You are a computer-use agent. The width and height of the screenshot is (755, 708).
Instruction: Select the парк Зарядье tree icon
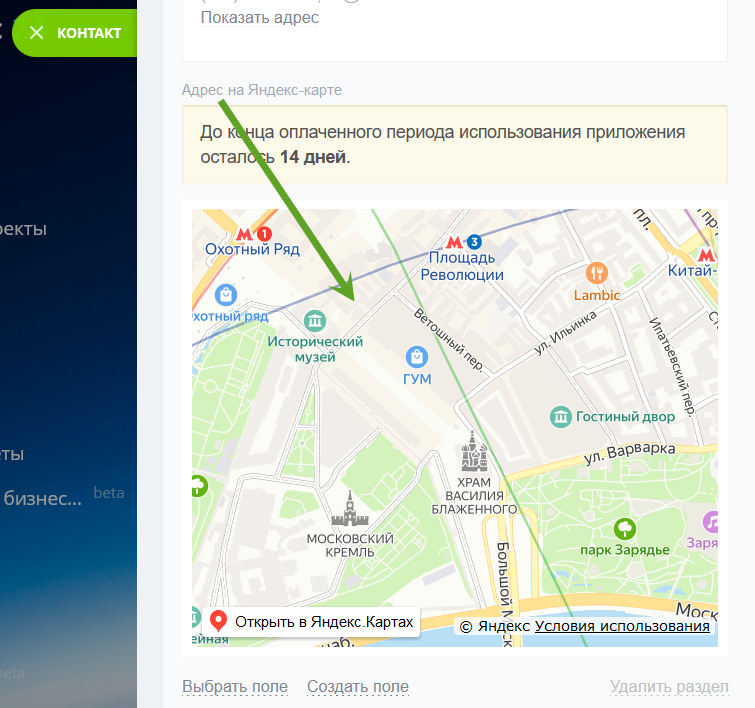click(x=625, y=529)
